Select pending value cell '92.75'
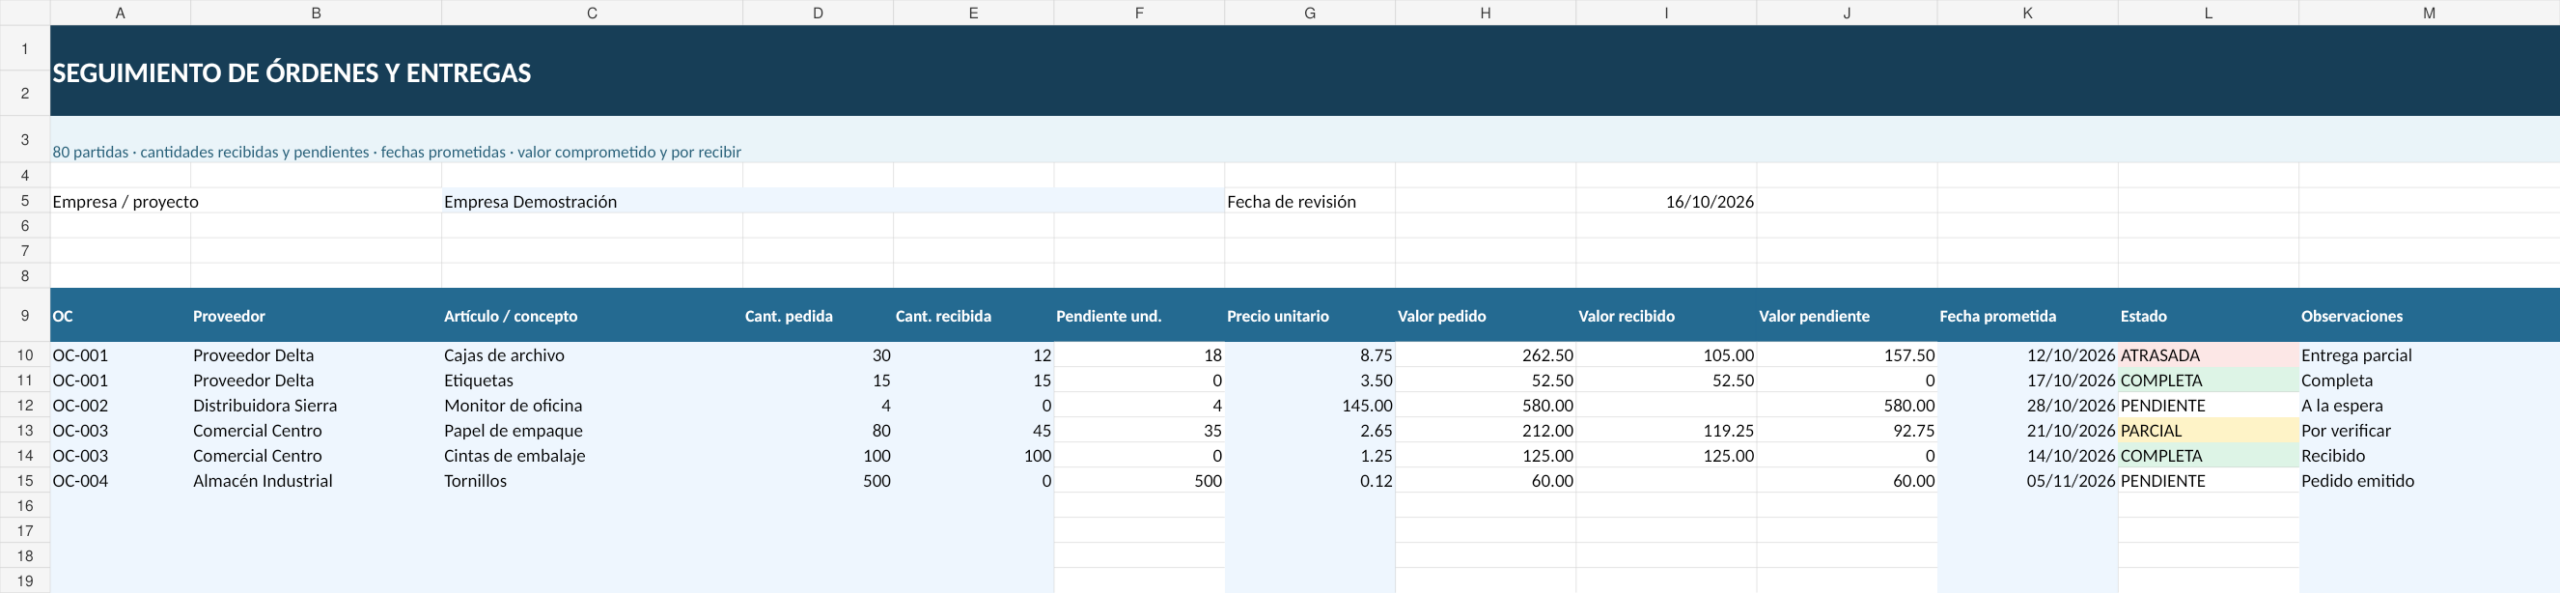 click(1847, 431)
